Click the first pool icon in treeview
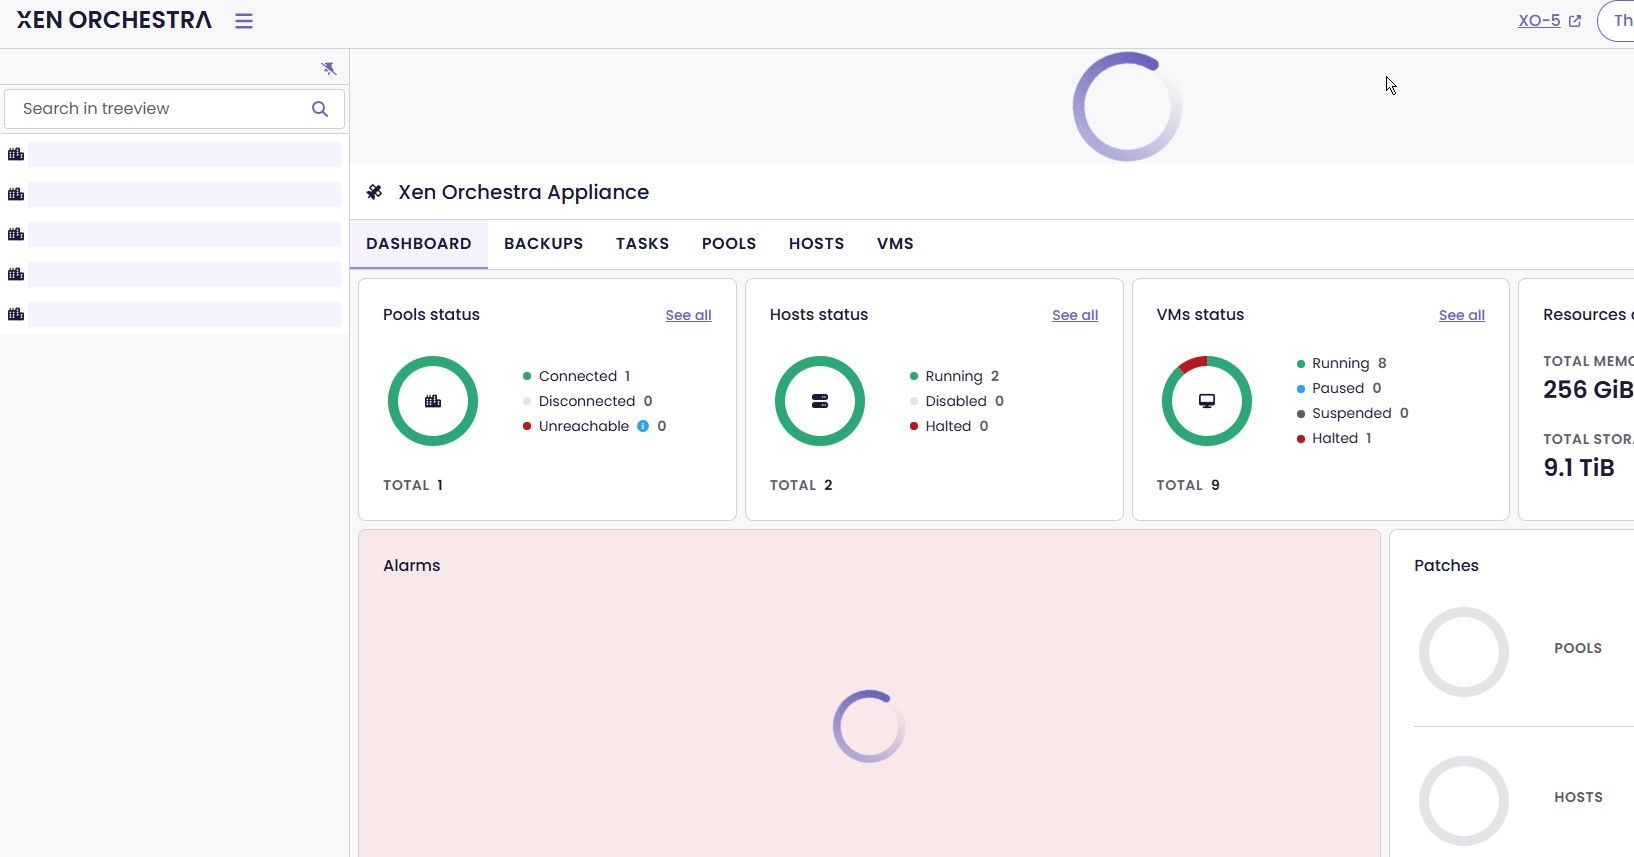Image resolution: width=1634 pixels, height=857 pixels. click(16, 154)
